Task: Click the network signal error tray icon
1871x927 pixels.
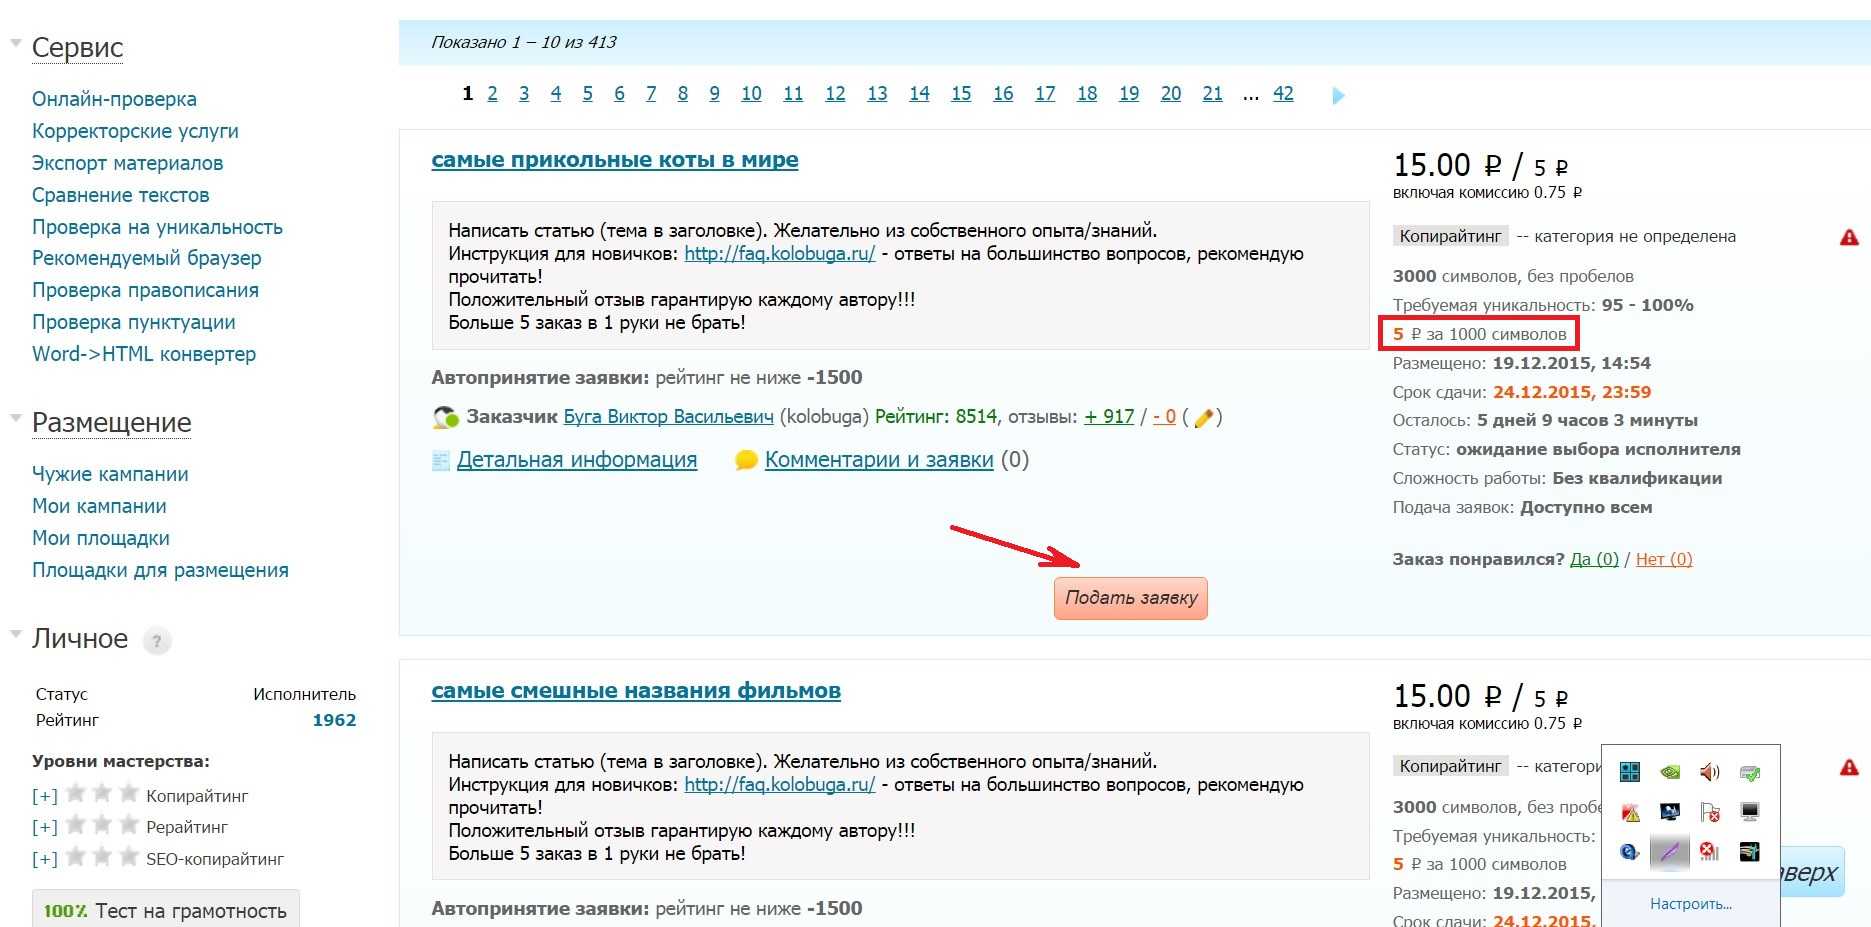Action: (x=1710, y=851)
